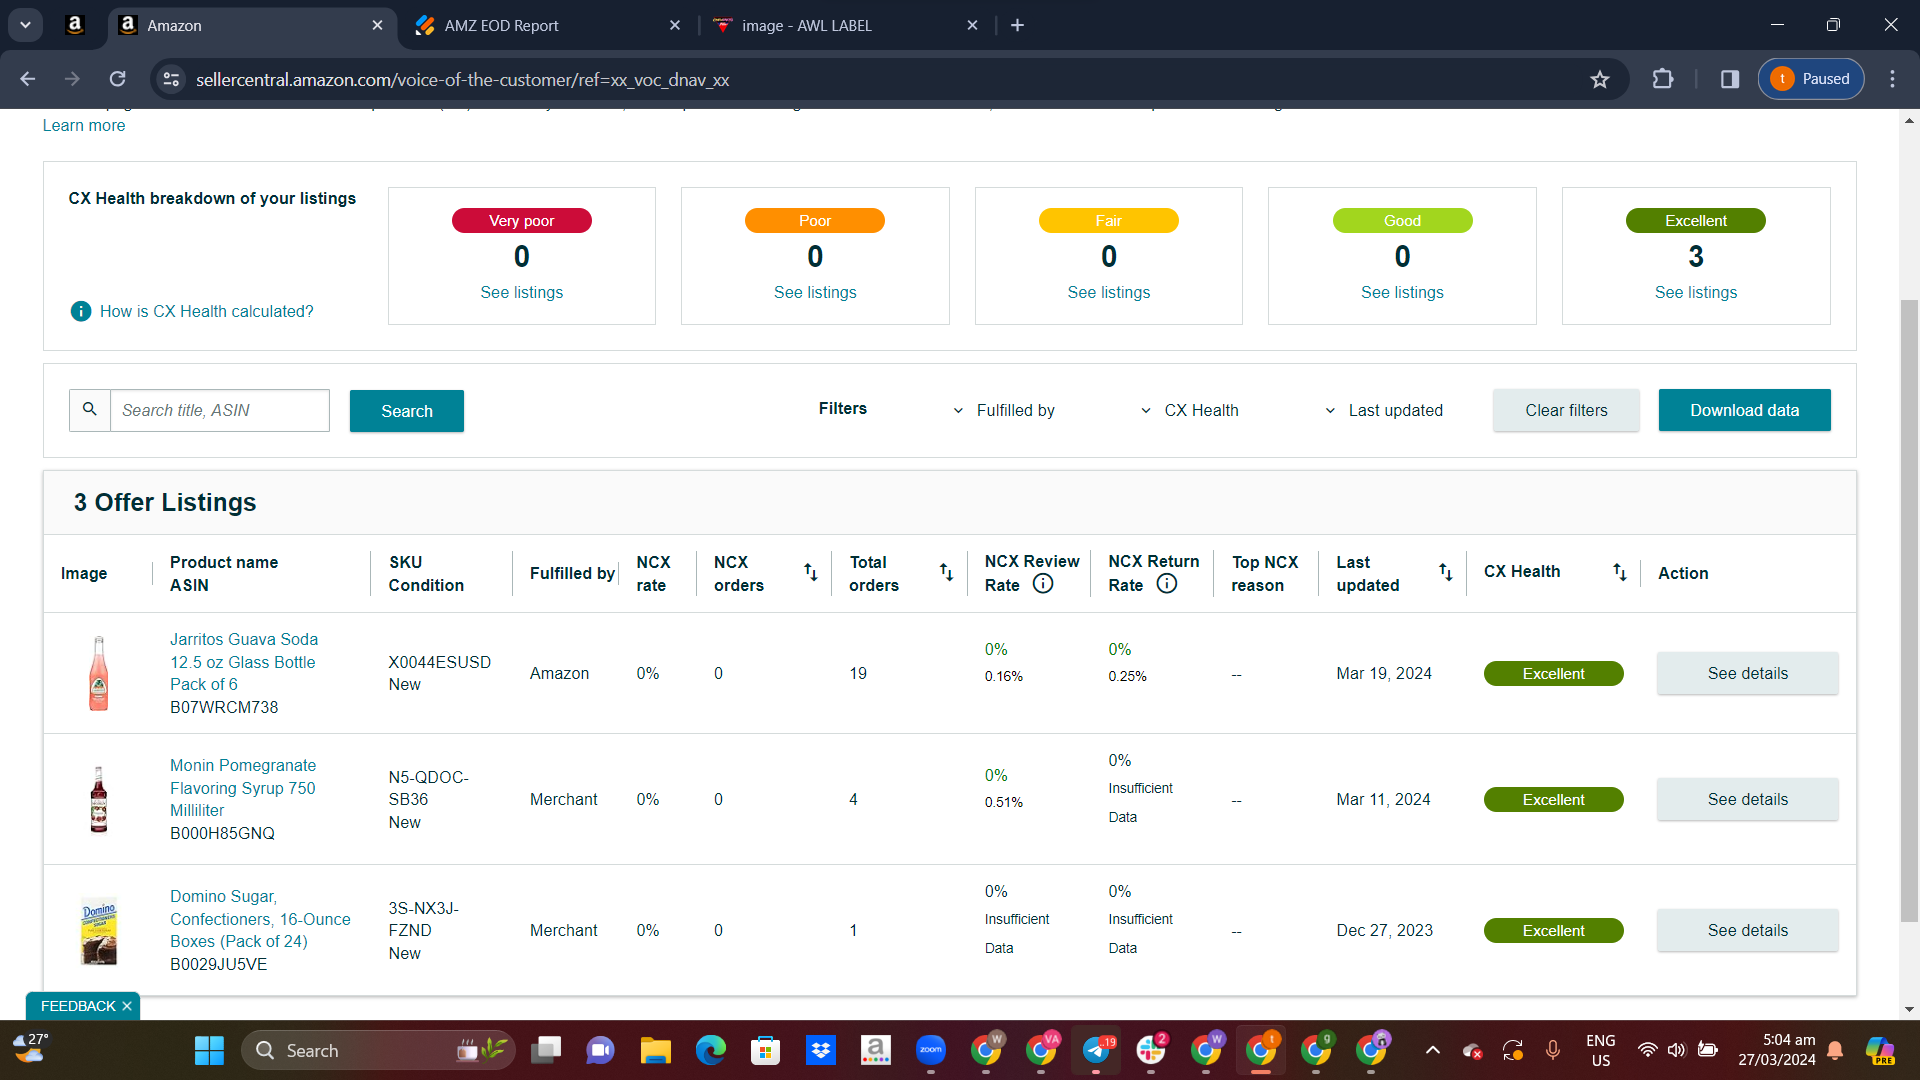
Task: Open a new browser tab
Action: tap(1017, 25)
